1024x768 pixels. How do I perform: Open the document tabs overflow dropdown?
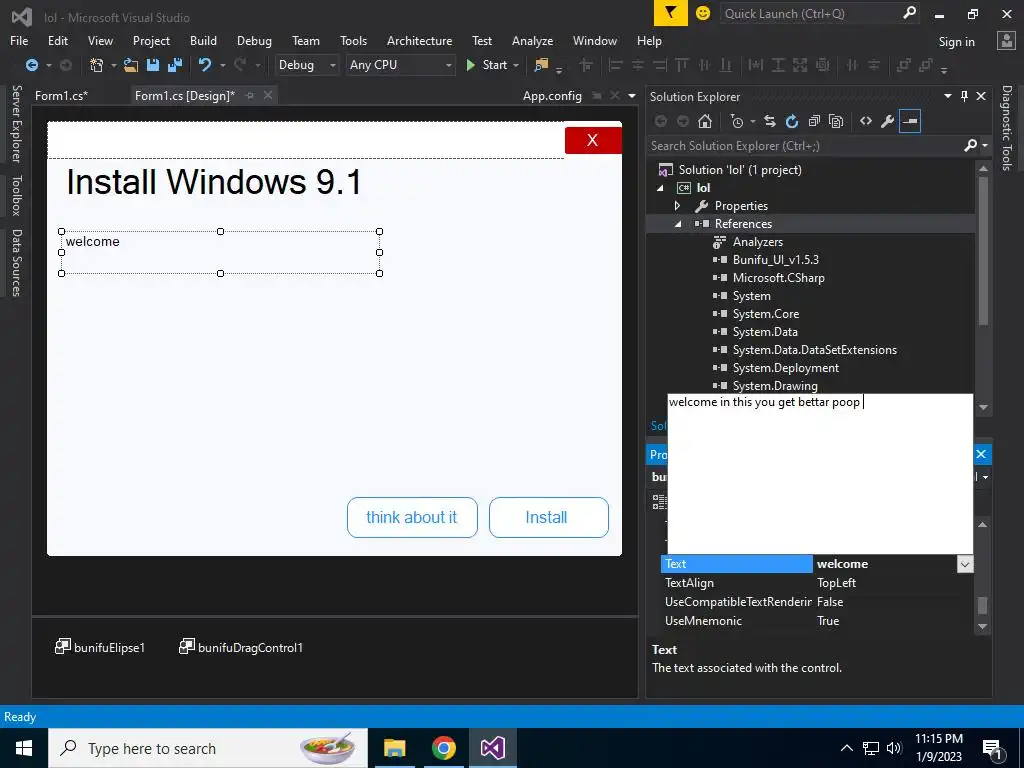point(632,95)
